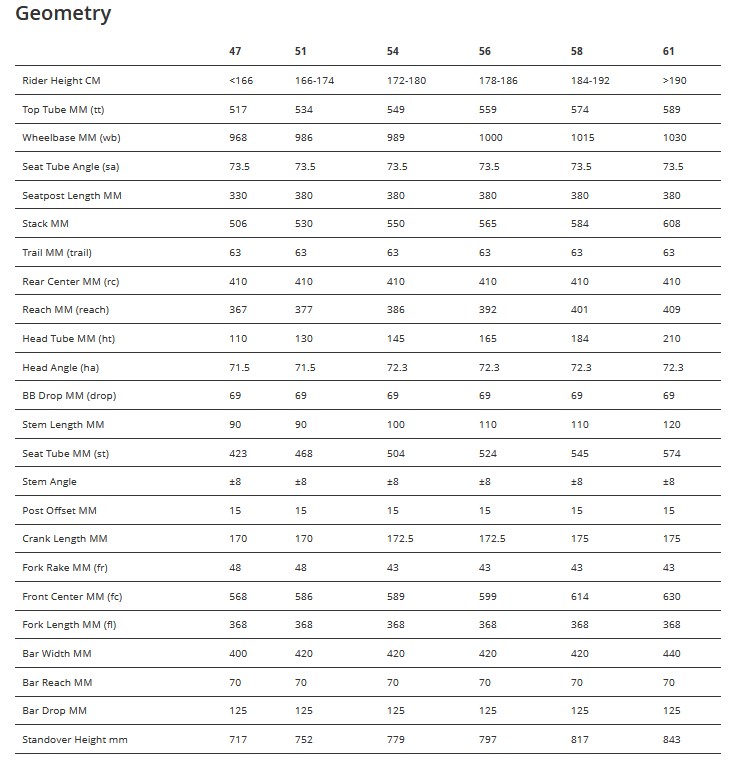Click the Crank Length MM row label
This screenshot has height=772, width=739.
(x=64, y=539)
